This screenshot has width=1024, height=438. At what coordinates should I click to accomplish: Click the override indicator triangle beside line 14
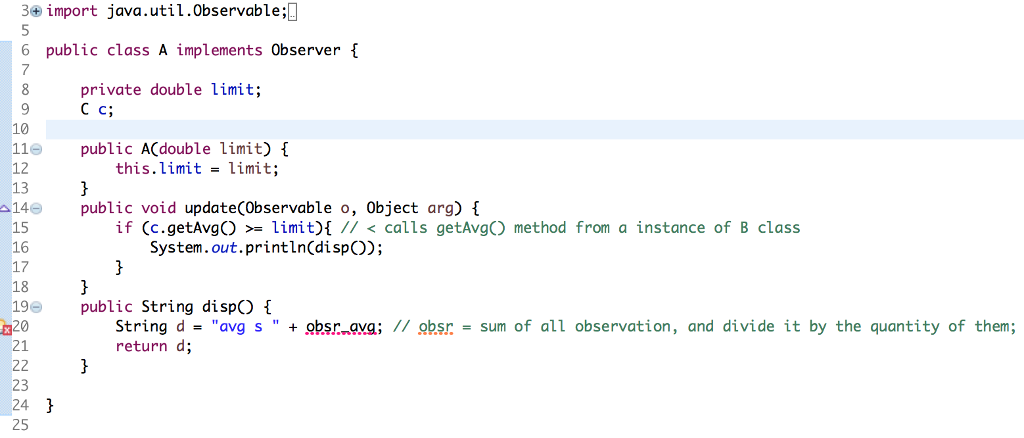point(5,209)
